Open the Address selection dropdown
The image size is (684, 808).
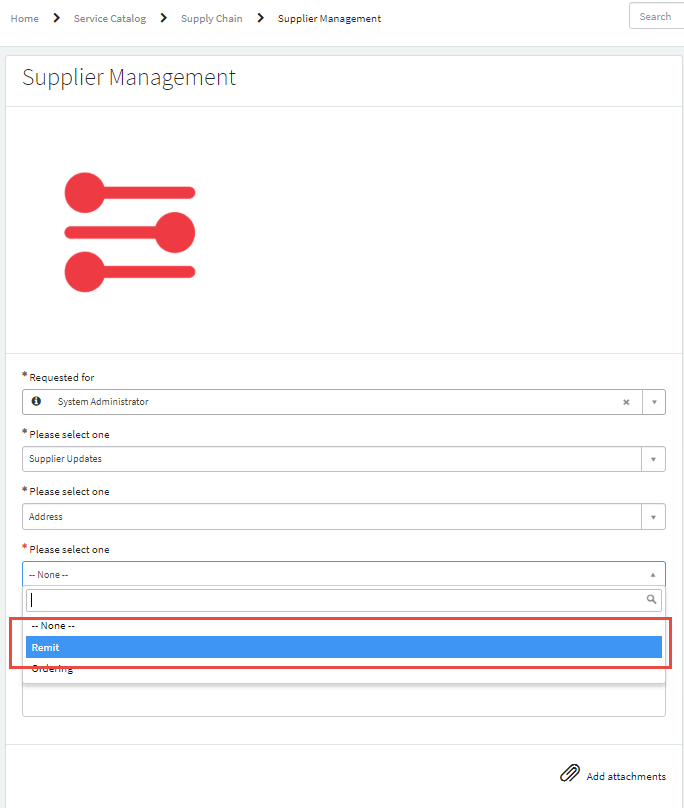(653, 516)
